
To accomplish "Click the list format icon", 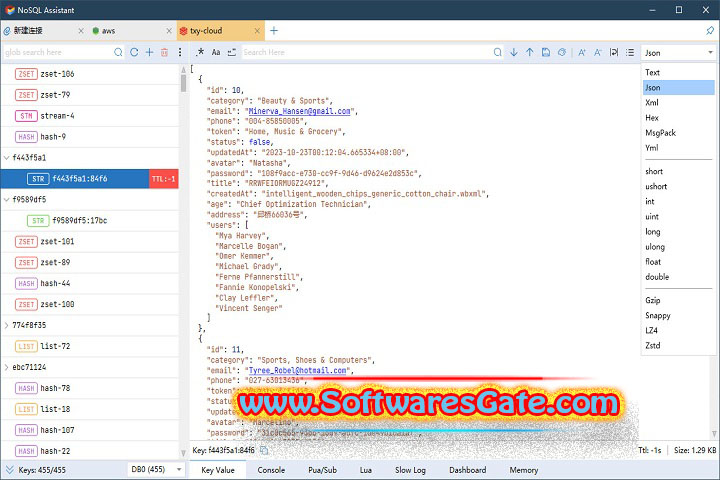I will pos(630,52).
